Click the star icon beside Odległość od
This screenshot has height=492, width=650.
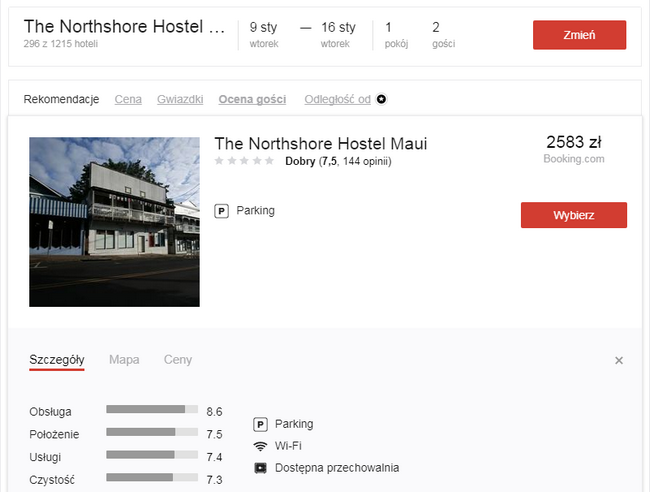381,99
